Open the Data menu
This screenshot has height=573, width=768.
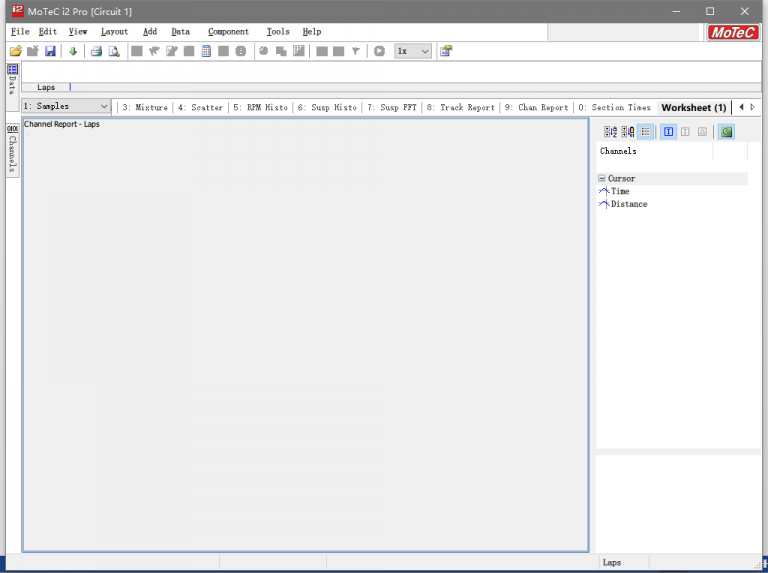pyautogui.click(x=180, y=32)
